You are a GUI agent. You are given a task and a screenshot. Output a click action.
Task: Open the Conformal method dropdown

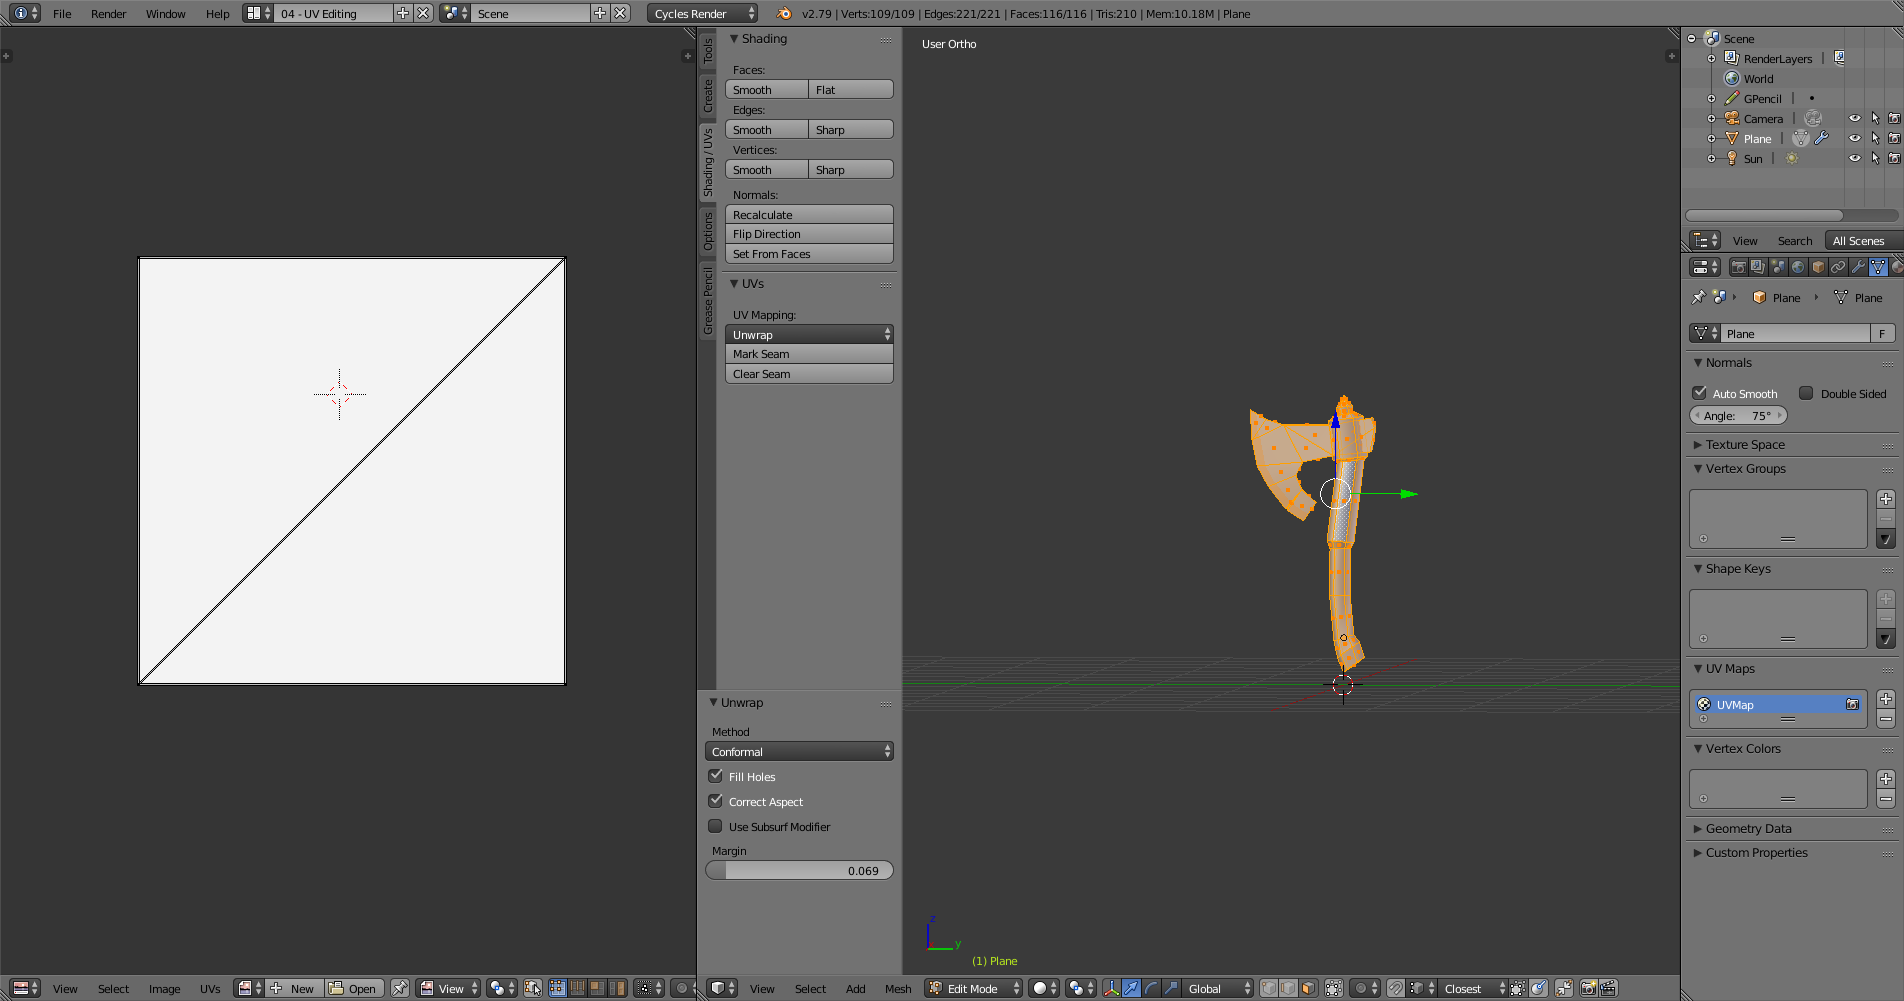(x=799, y=751)
